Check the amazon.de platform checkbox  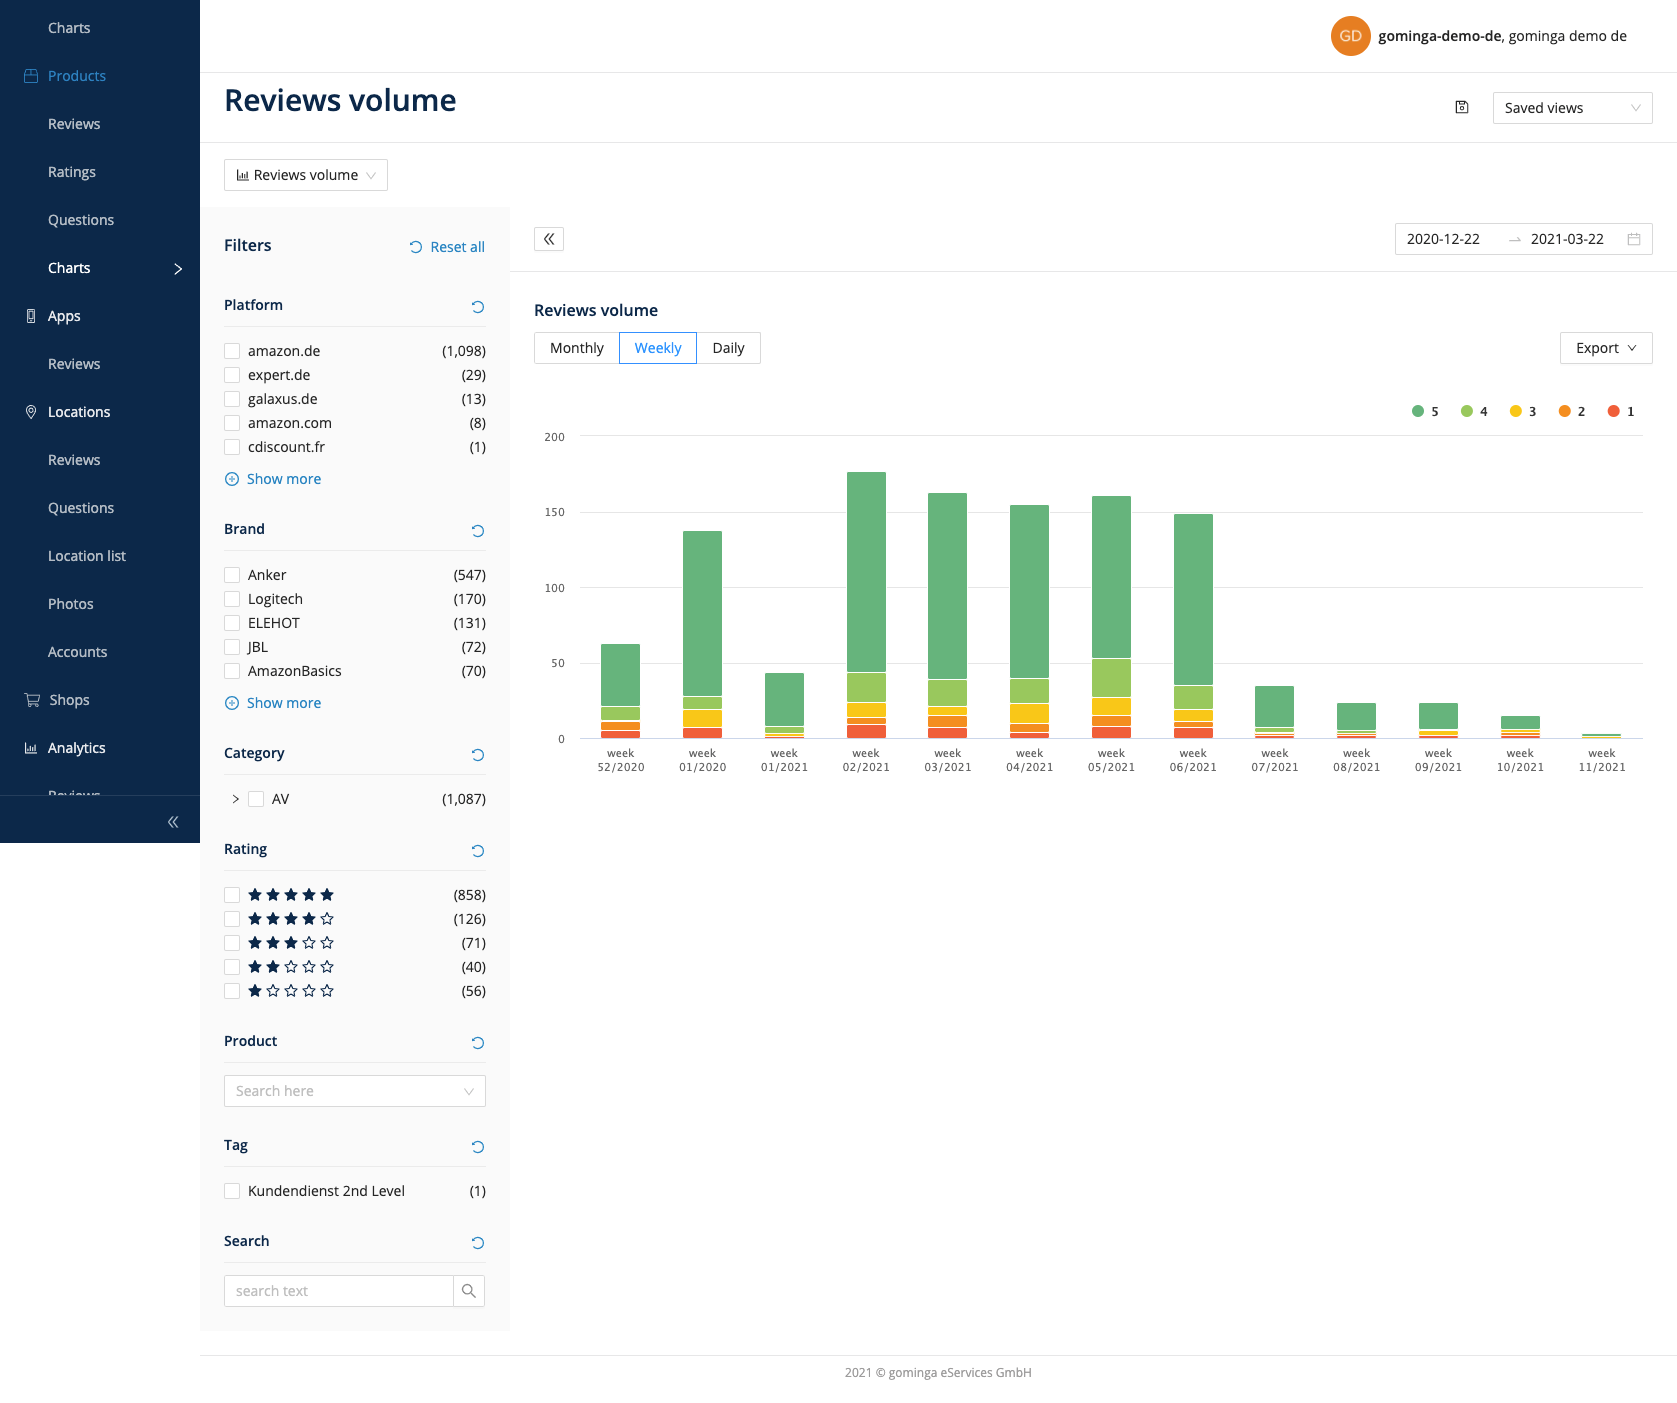pyautogui.click(x=232, y=351)
